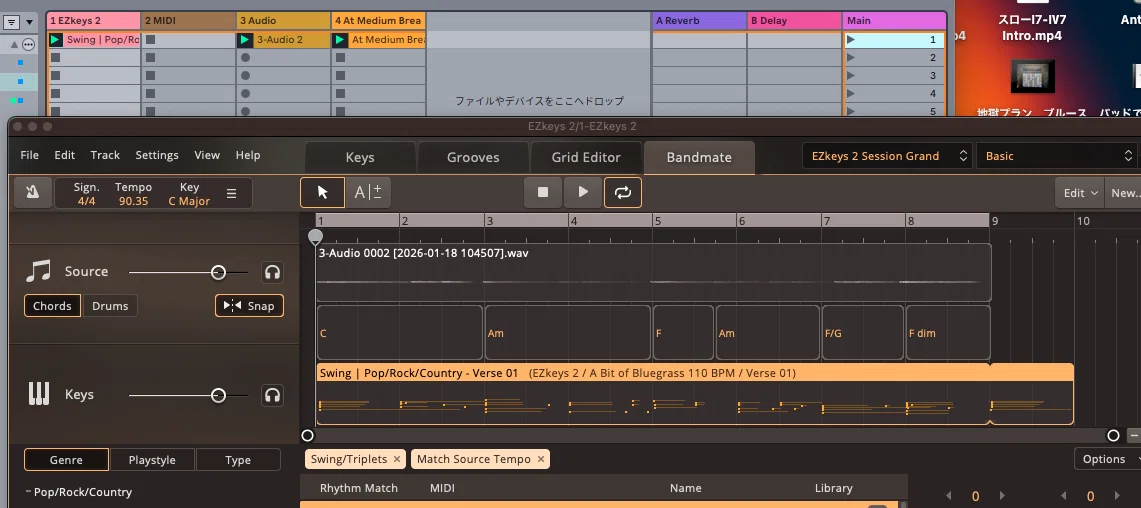Select the Genre filter tab

click(x=66, y=460)
